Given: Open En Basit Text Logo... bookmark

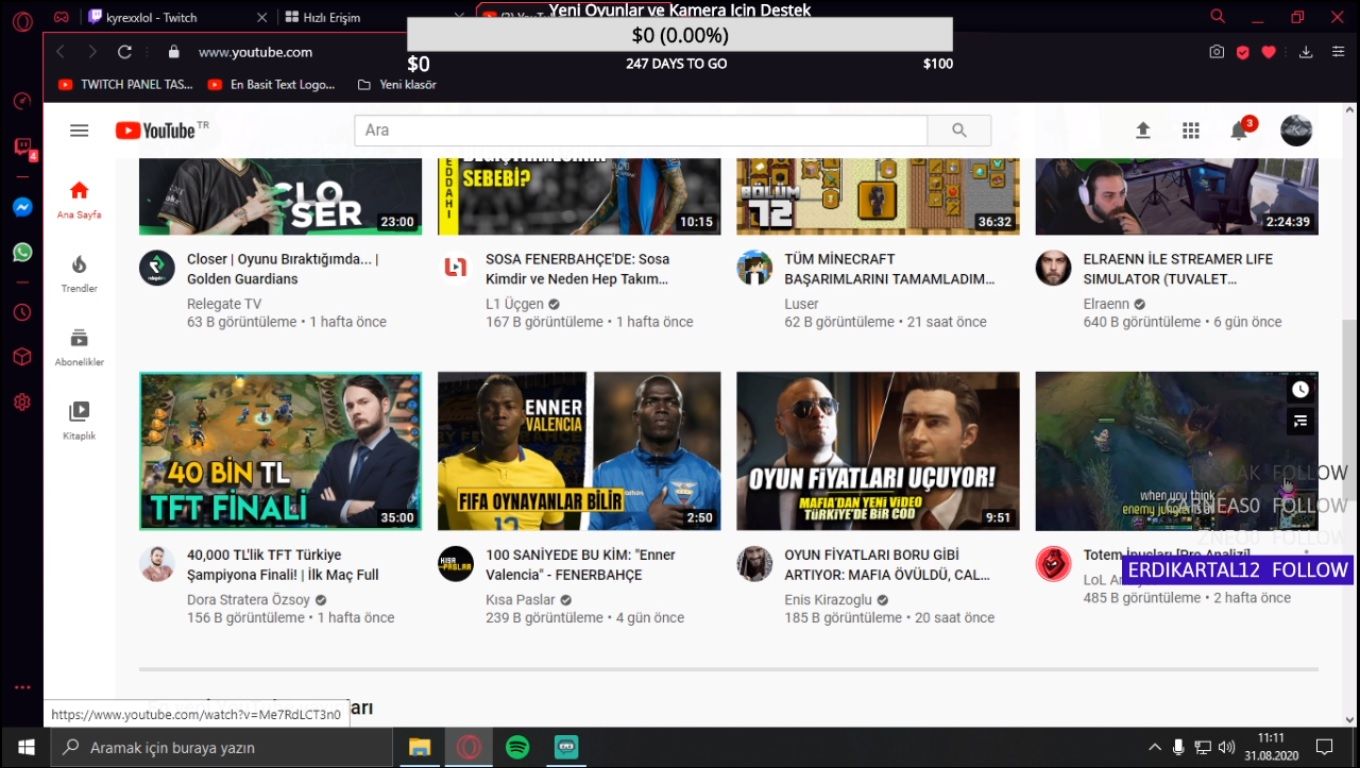Looking at the screenshot, I should point(271,85).
